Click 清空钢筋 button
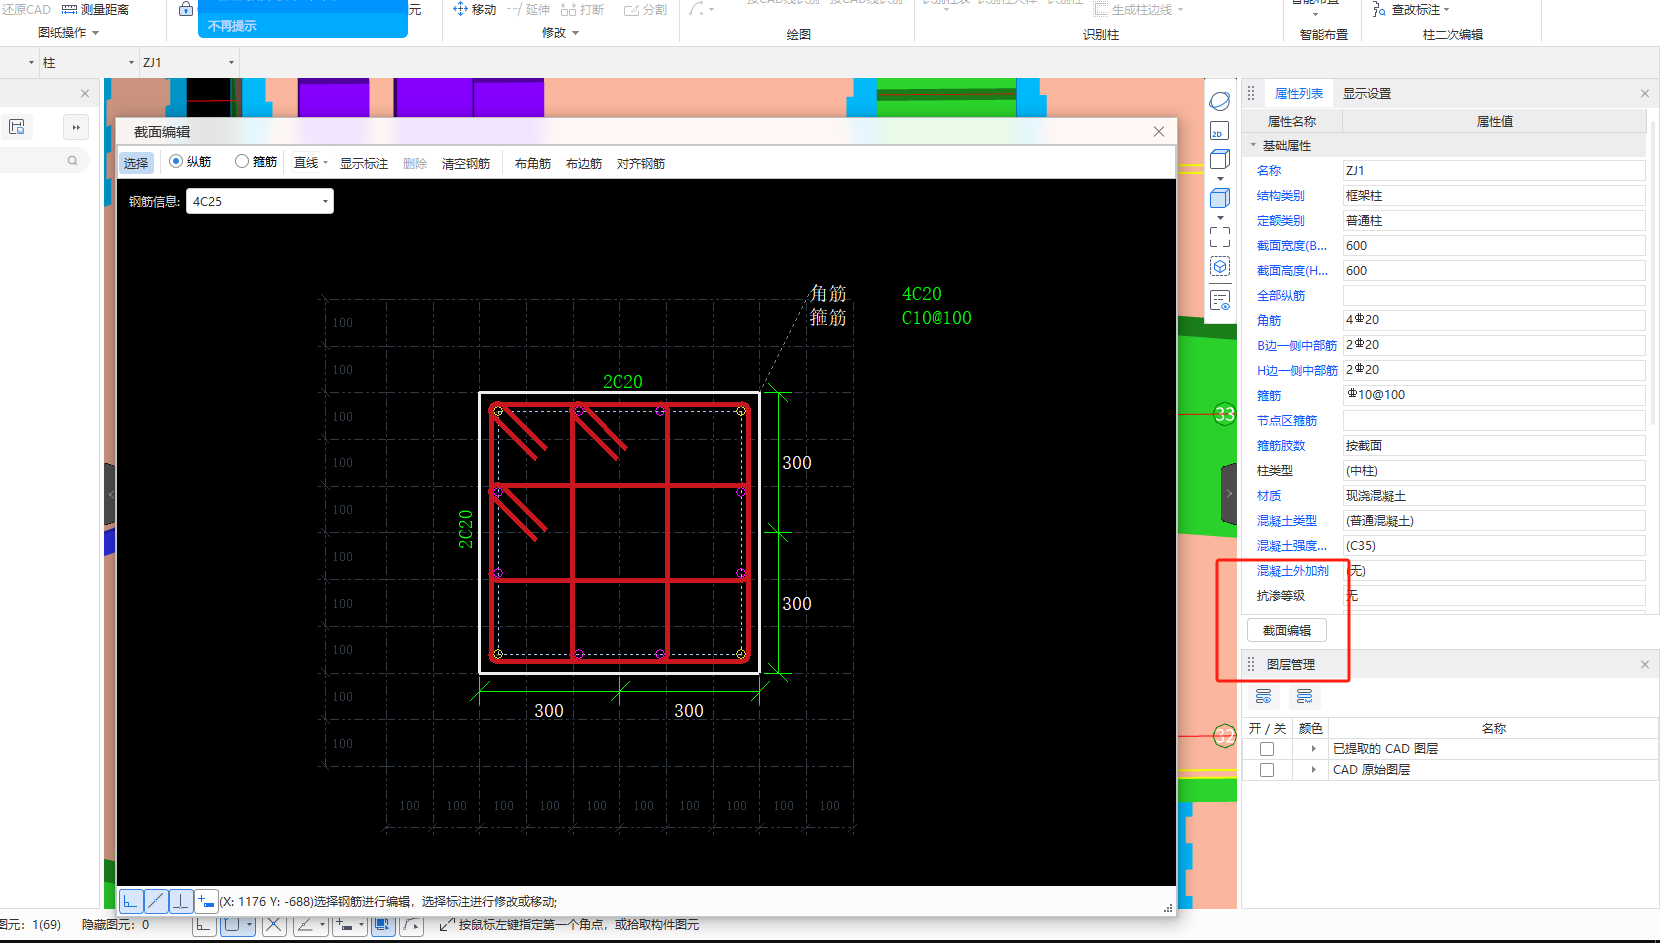Image resolution: width=1660 pixels, height=943 pixels. [x=466, y=163]
